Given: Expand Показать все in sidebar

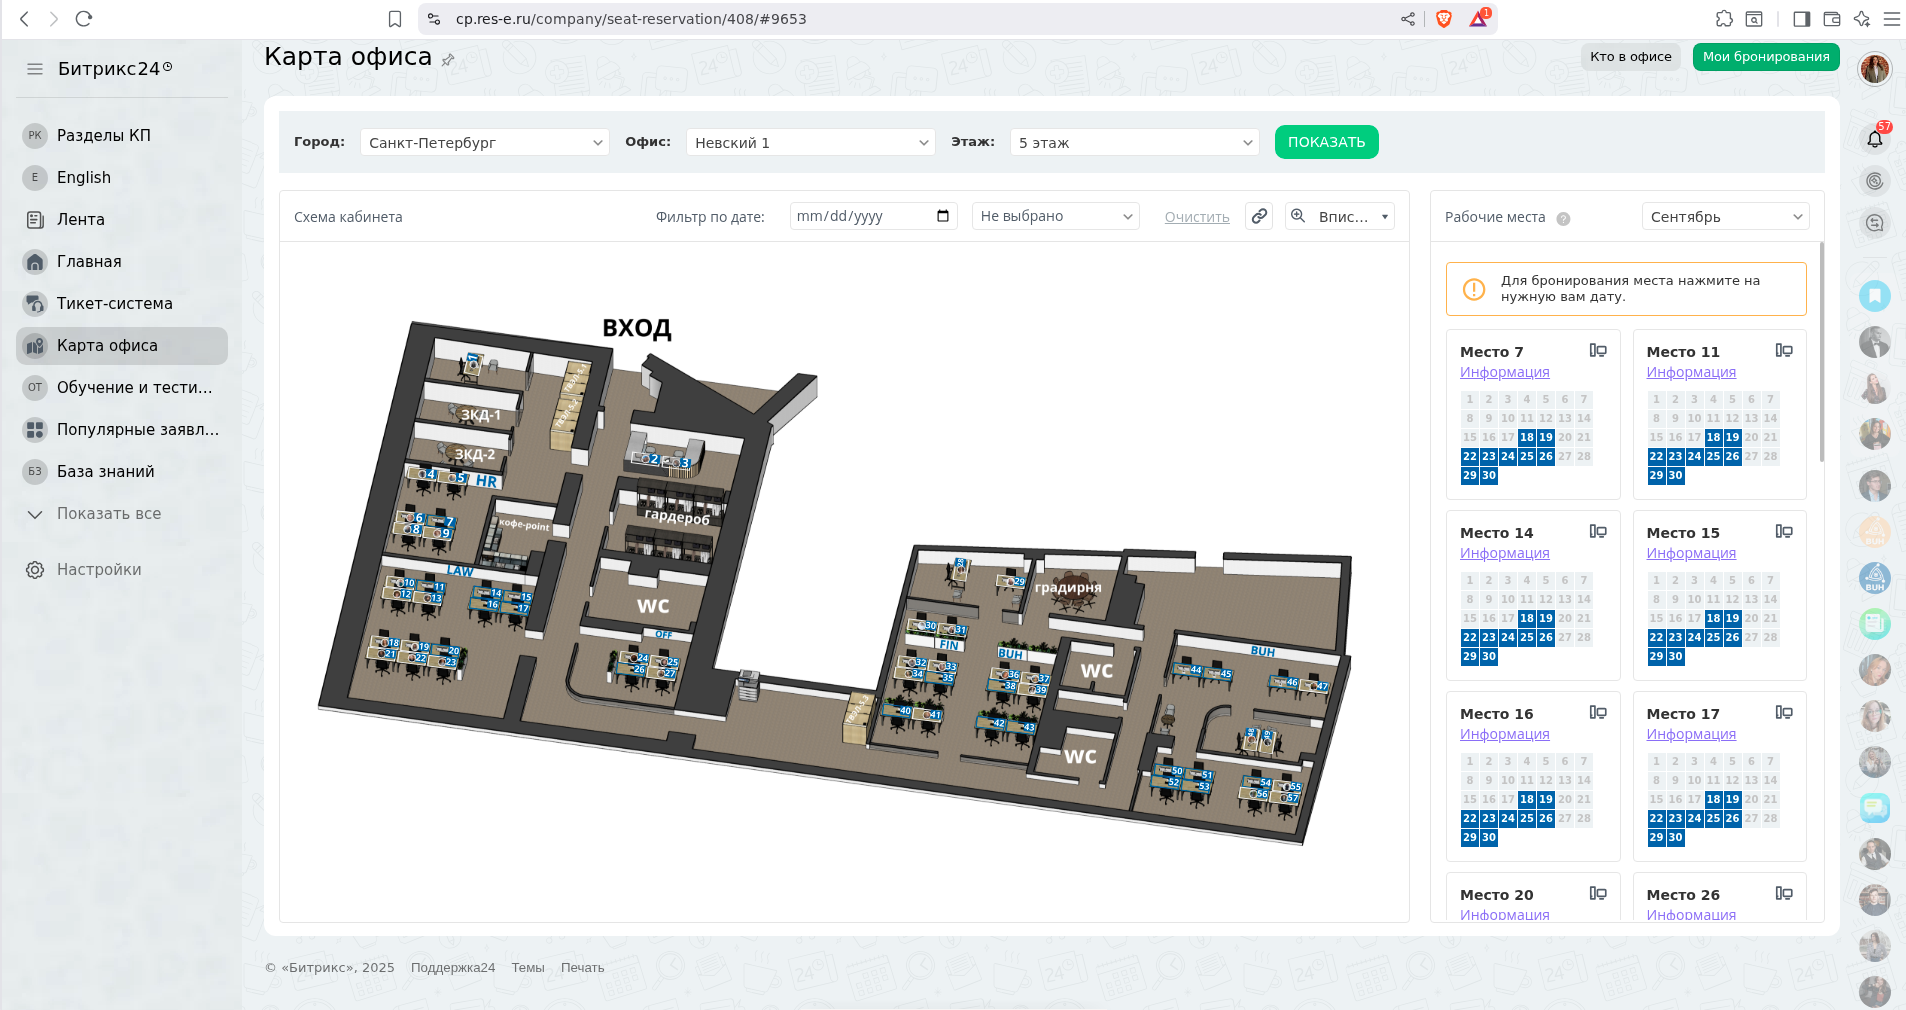Looking at the screenshot, I should click(108, 514).
